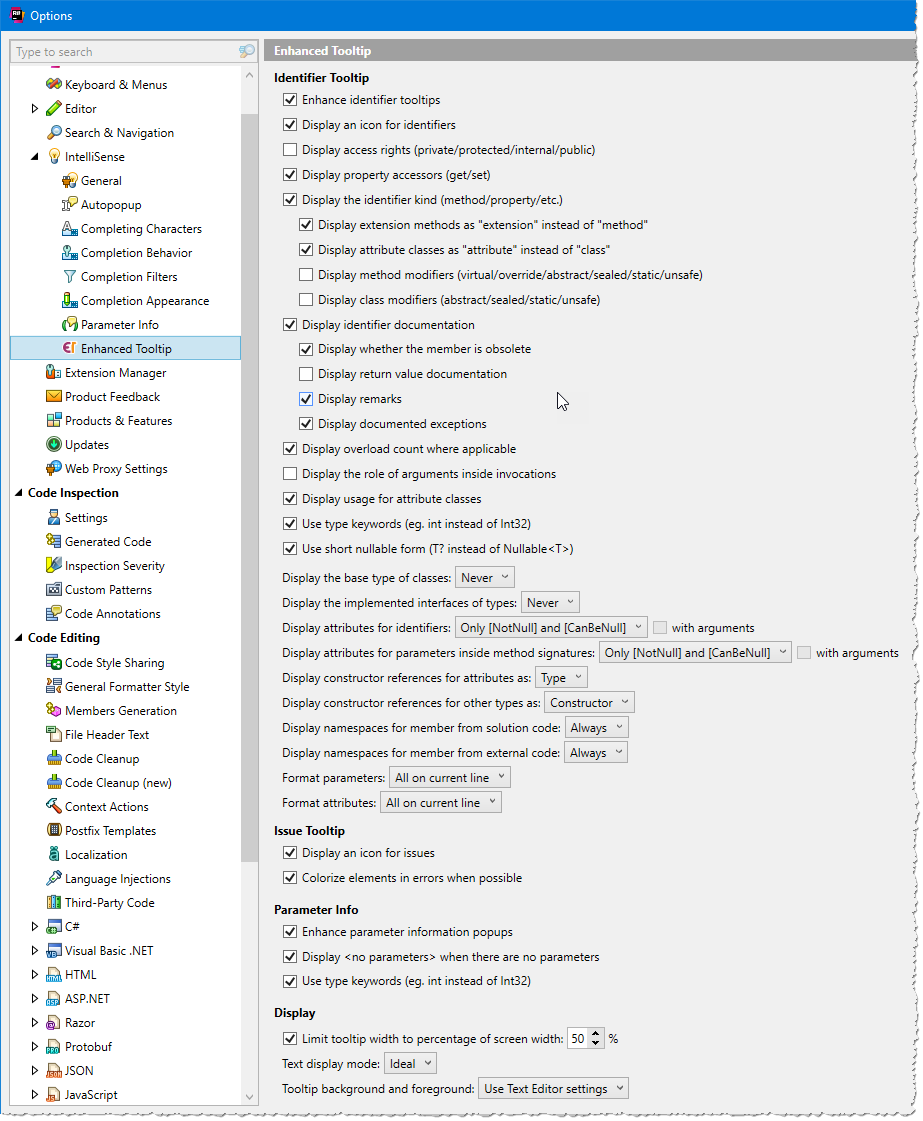The height and width of the screenshot is (1121, 923).
Task: Click the Language Injections icon
Action: tap(54, 879)
